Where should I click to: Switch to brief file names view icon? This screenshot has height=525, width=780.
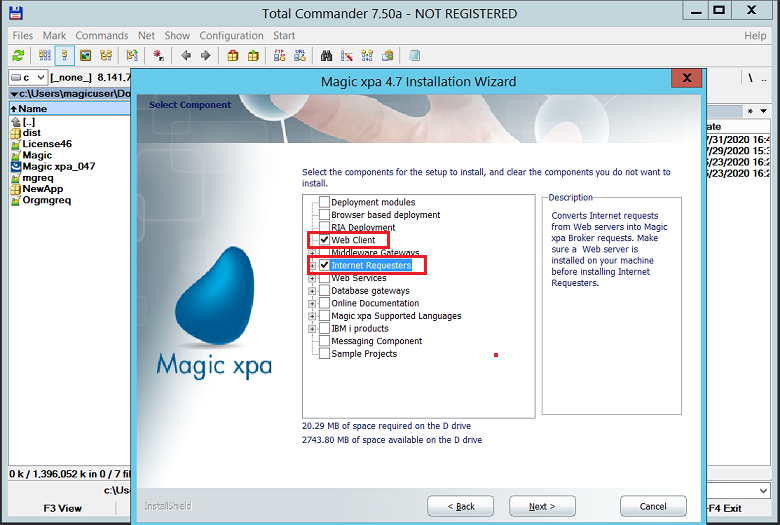click(x=45, y=55)
